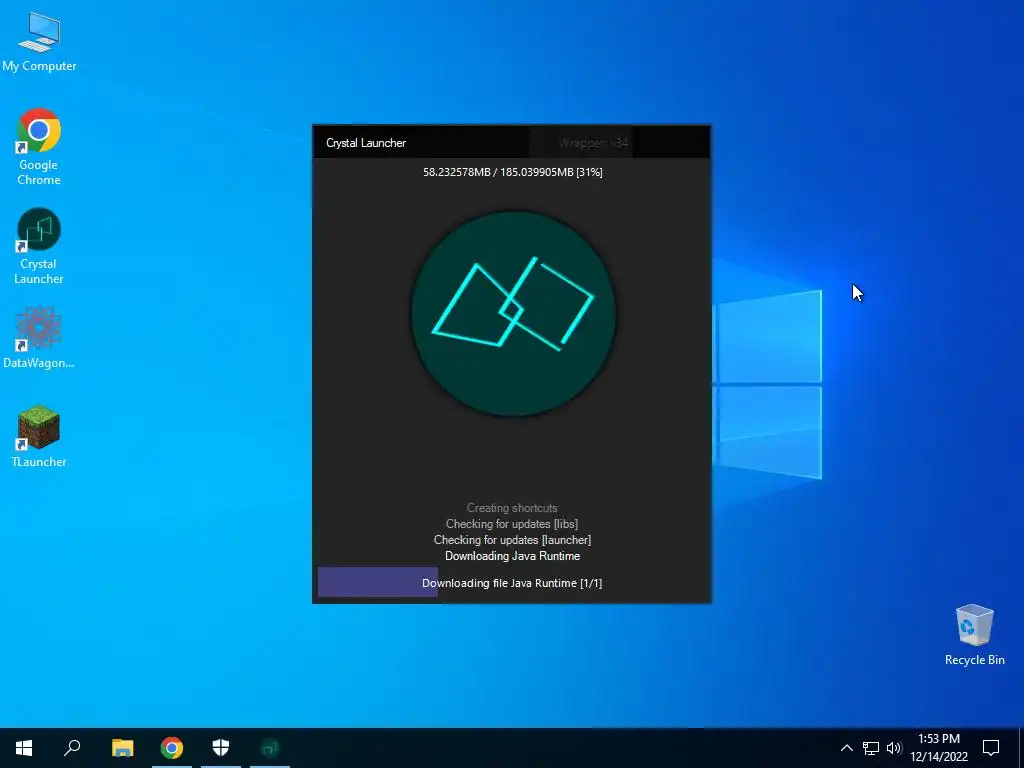
Task: Open the Recycle Bin icon
Action: (x=974, y=635)
